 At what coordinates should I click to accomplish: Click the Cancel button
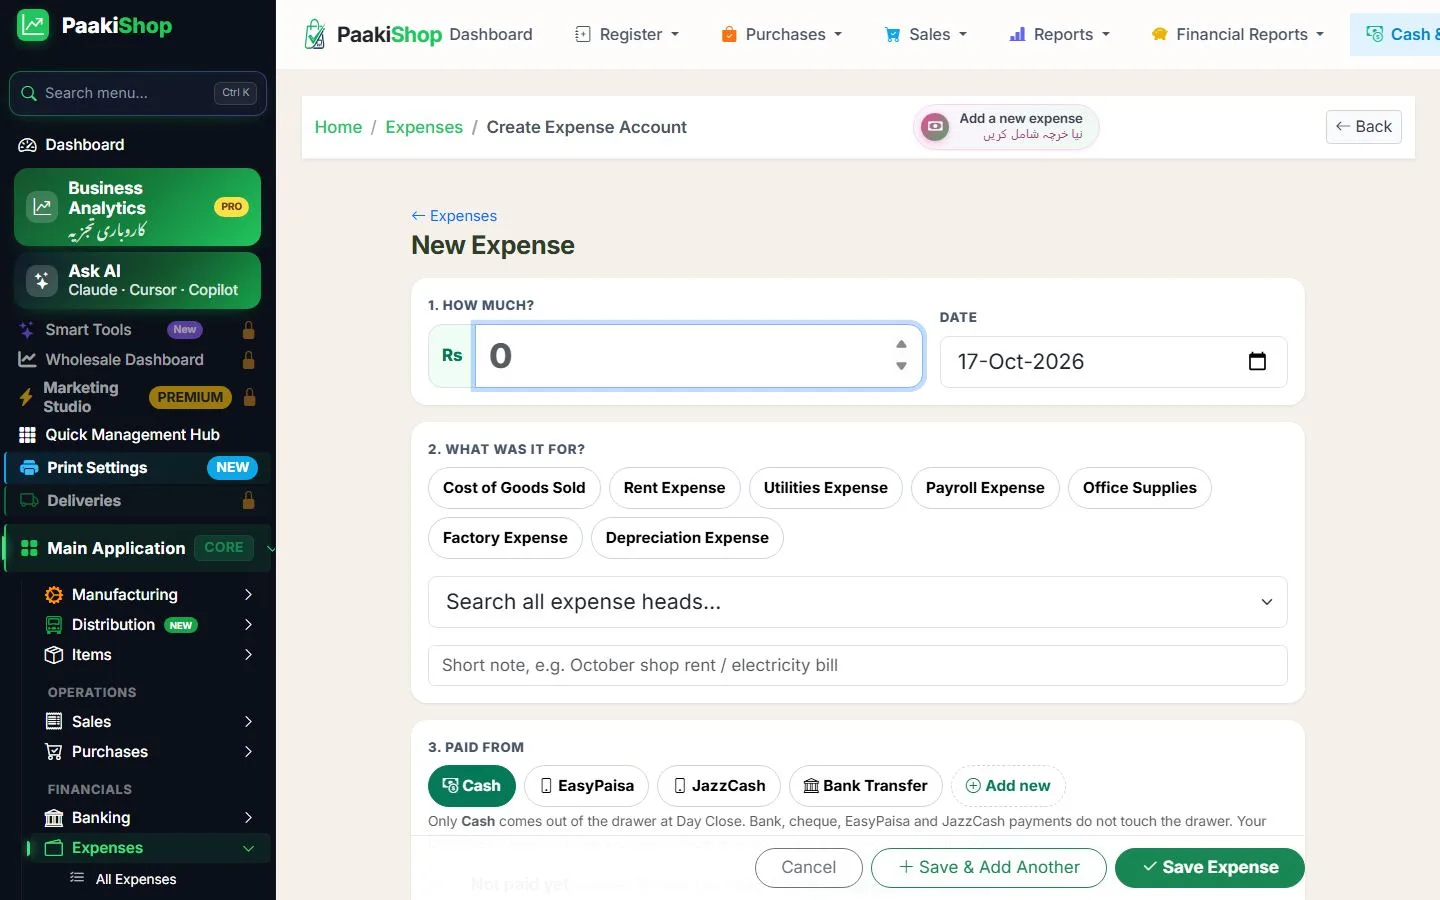pos(809,868)
